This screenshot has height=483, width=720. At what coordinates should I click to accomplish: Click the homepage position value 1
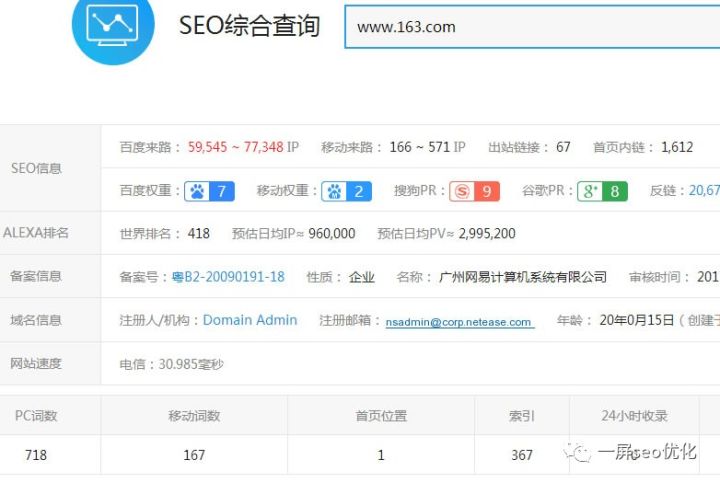pos(381,455)
